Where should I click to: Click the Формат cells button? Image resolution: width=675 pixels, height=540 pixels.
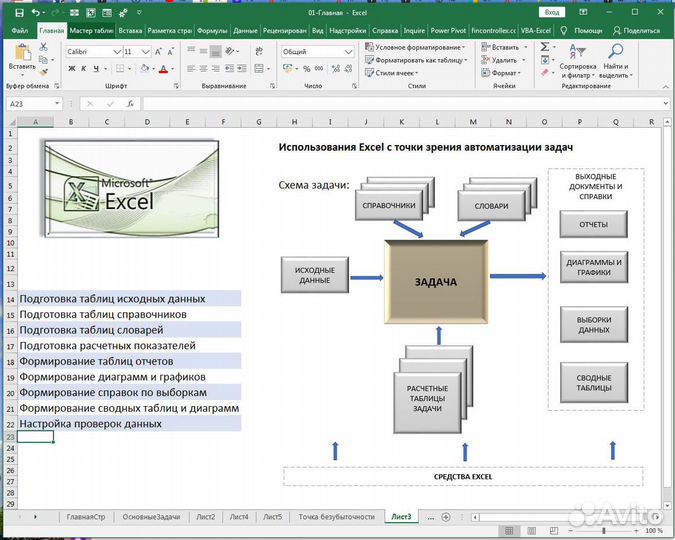[x=502, y=73]
